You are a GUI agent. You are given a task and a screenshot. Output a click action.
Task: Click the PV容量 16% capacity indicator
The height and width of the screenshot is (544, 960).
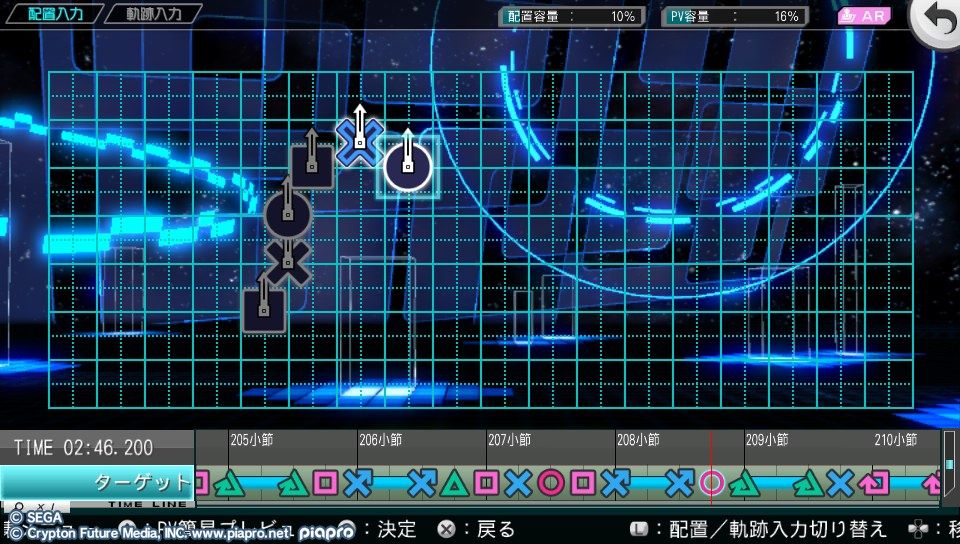[735, 17]
